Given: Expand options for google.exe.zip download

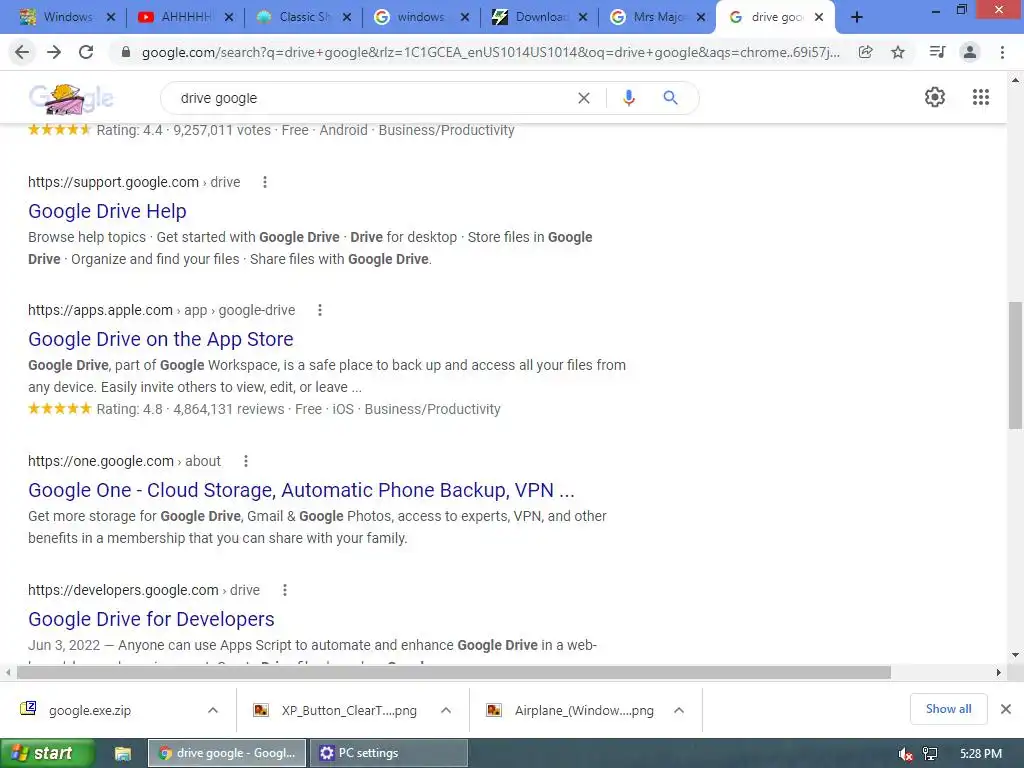Looking at the screenshot, I should (x=213, y=710).
